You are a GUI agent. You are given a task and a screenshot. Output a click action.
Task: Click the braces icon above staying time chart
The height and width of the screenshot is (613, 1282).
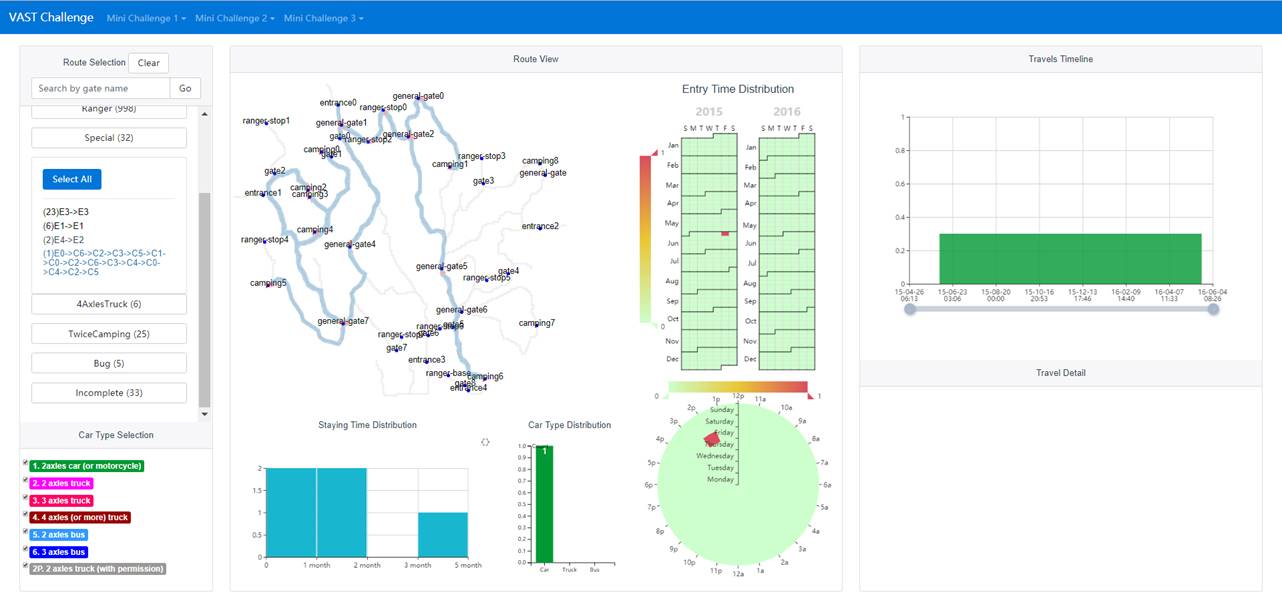click(x=485, y=441)
